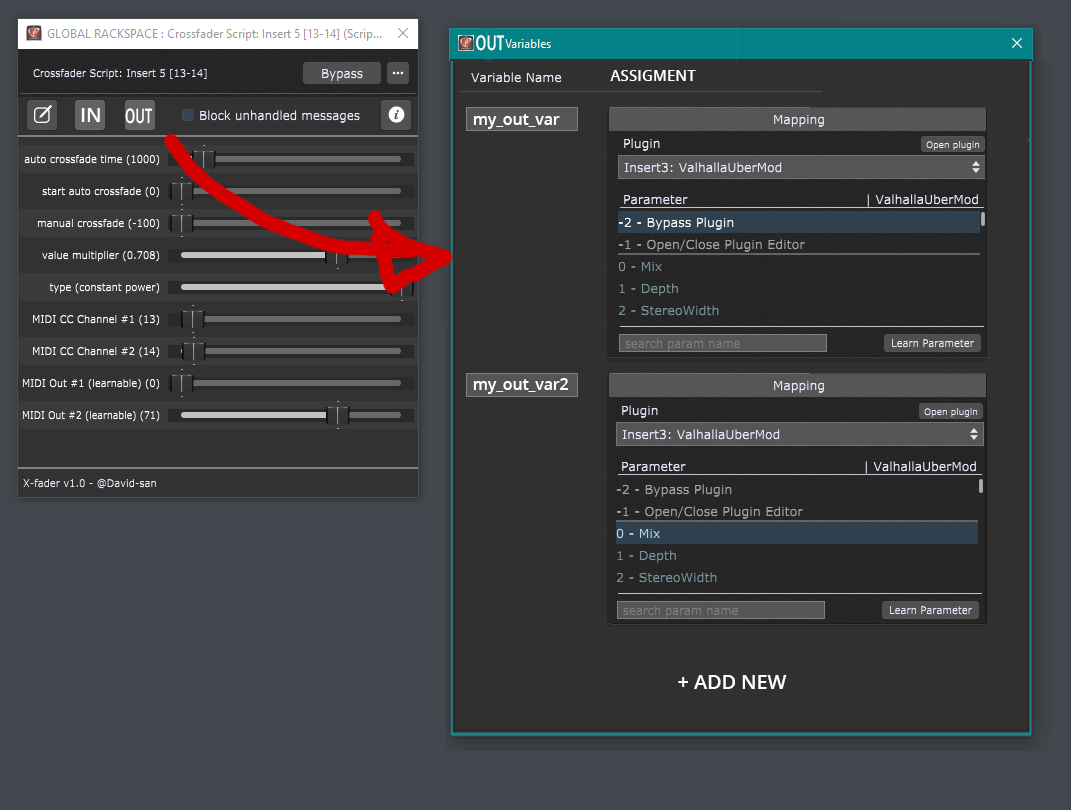The image size is (1071, 810).
Task: Select '1 - Depth' parameter for my_out_var2
Action: point(796,555)
